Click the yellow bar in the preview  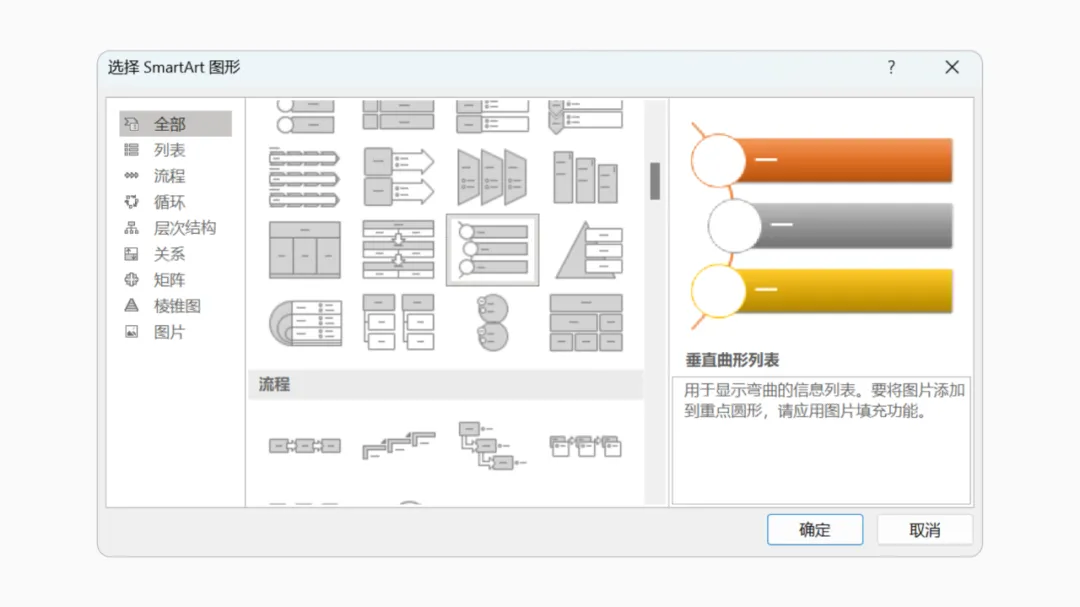[x=847, y=291]
